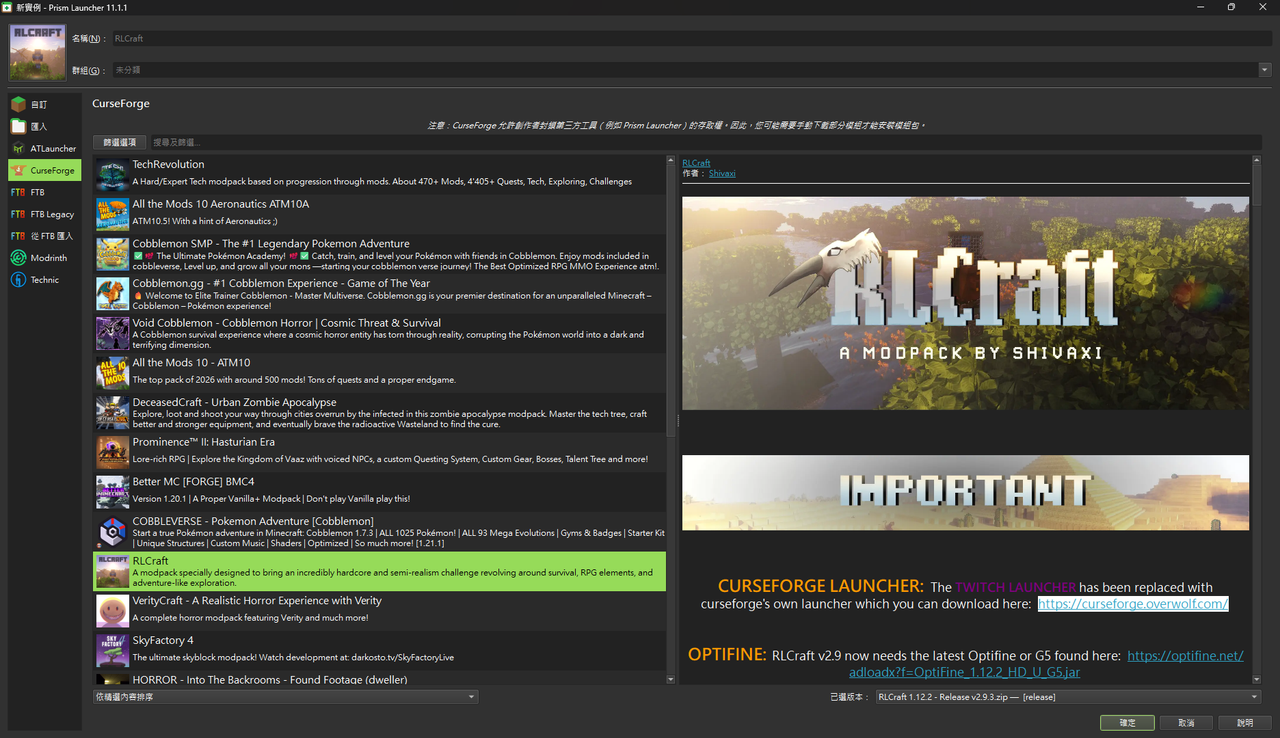Open the optifine.net download link
1280x738 pixels.
coord(1045,664)
